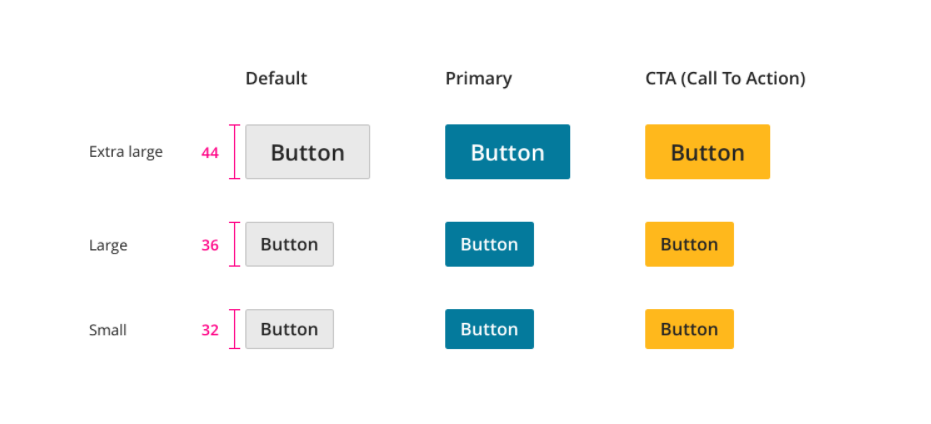Click the Small row label
Viewport: 931px width, 424px height.
108,330
